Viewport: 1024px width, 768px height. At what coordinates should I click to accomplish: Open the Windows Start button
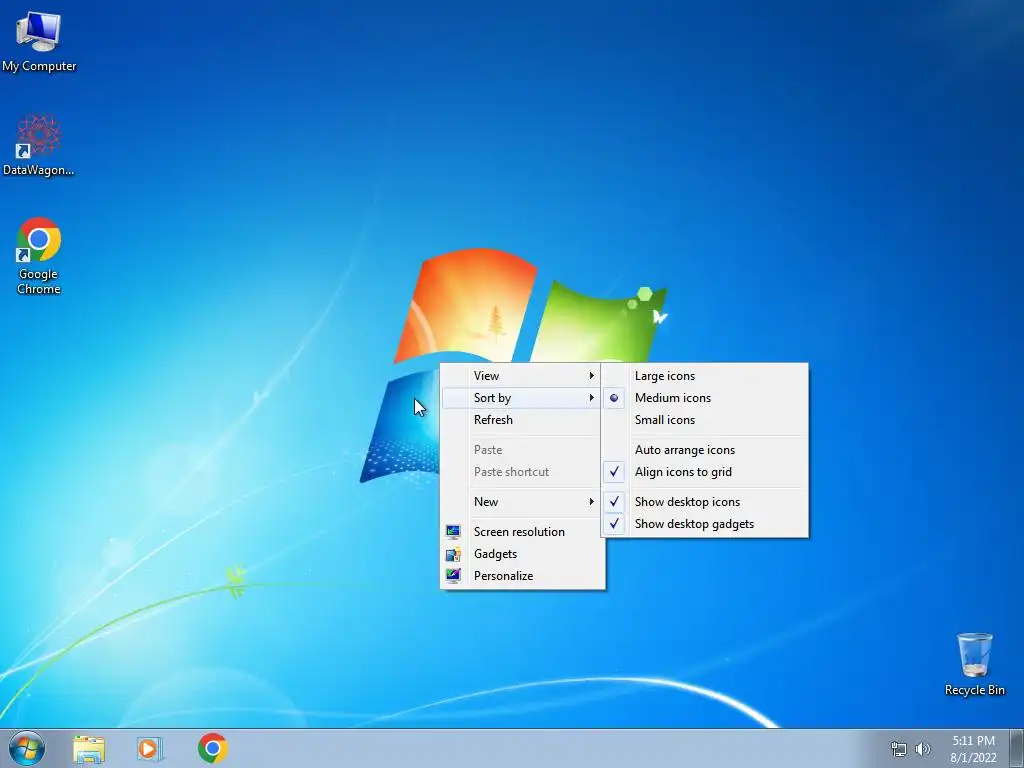pyautogui.click(x=27, y=748)
